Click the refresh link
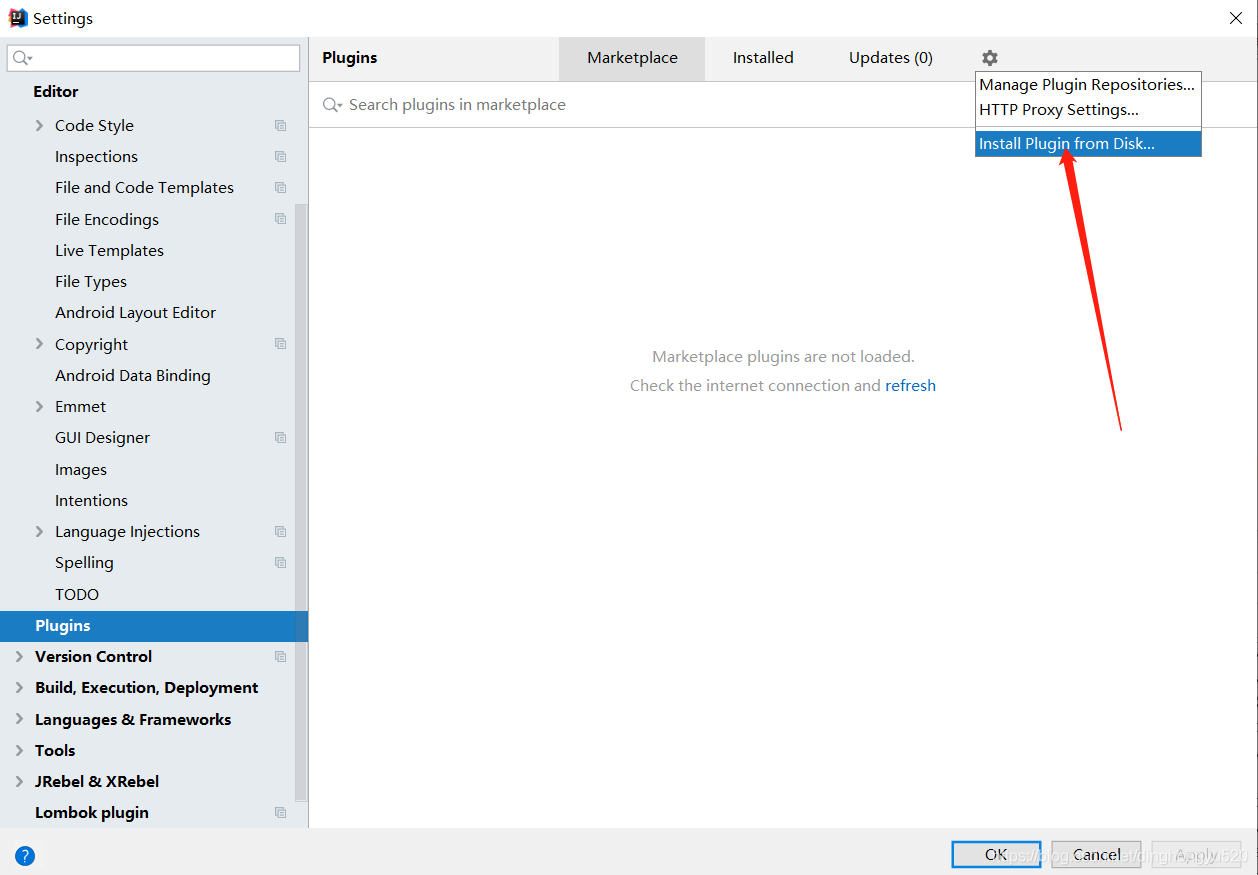1258x875 pixels. pos(910,386)
